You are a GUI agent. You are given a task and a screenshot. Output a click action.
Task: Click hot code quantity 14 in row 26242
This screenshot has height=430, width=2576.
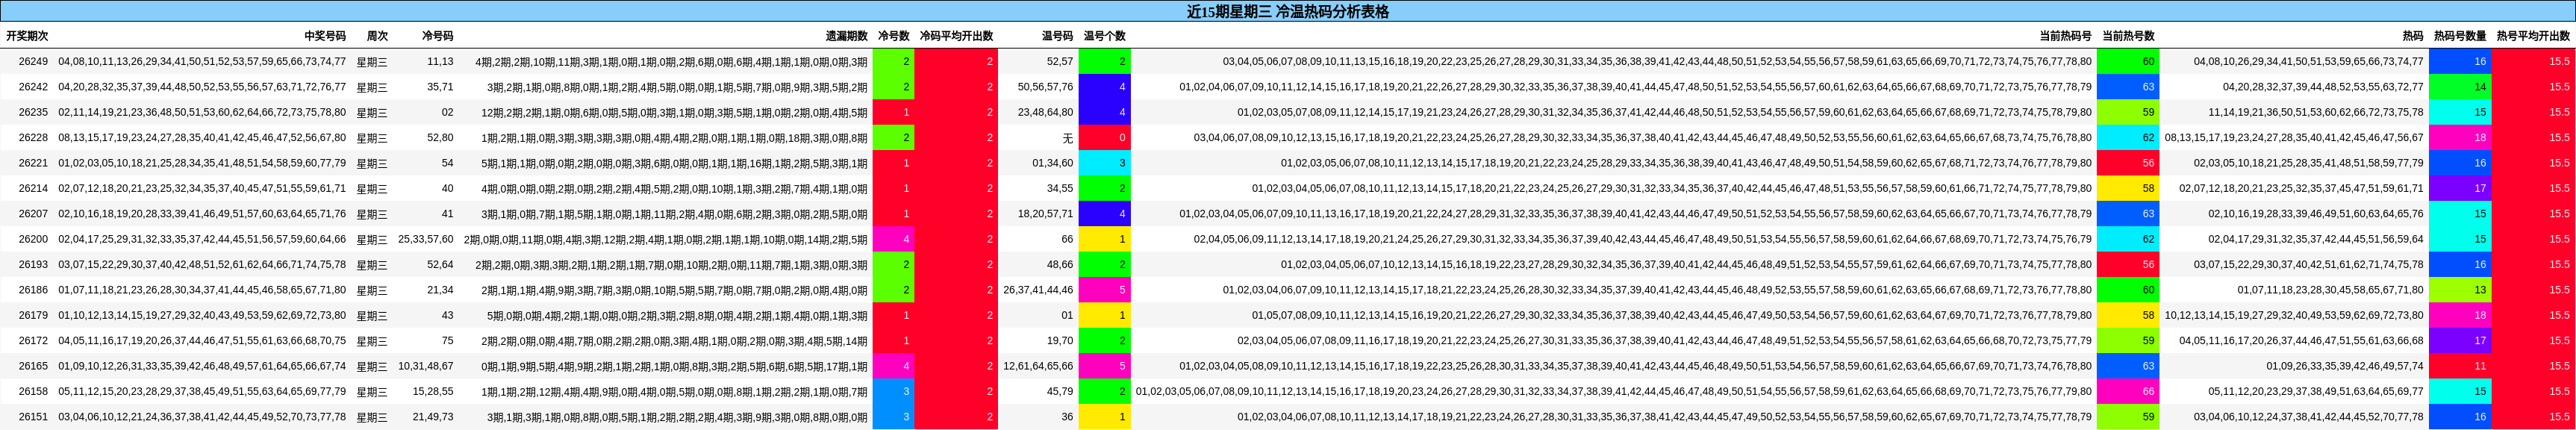pyautogui.click(x=2460, y=87)
